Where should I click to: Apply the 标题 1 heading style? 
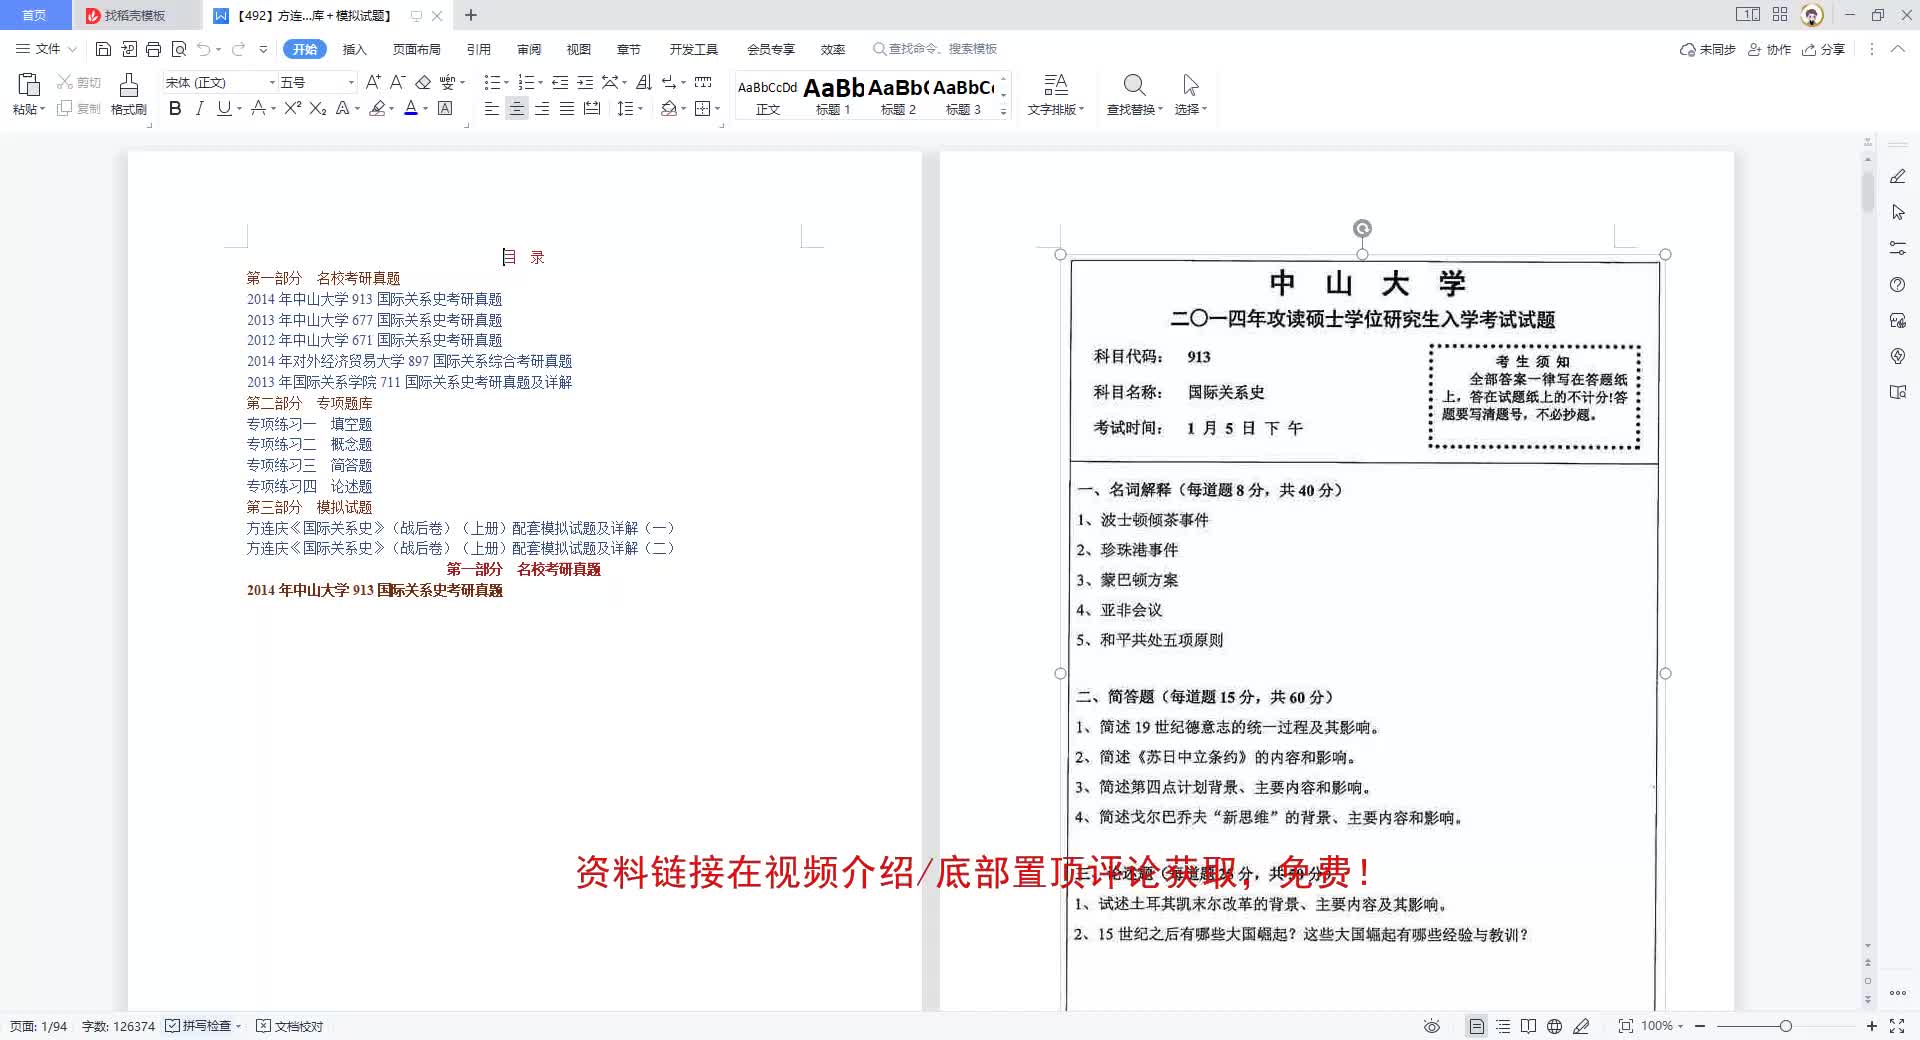pyautogui.click(x=833, y=96)
